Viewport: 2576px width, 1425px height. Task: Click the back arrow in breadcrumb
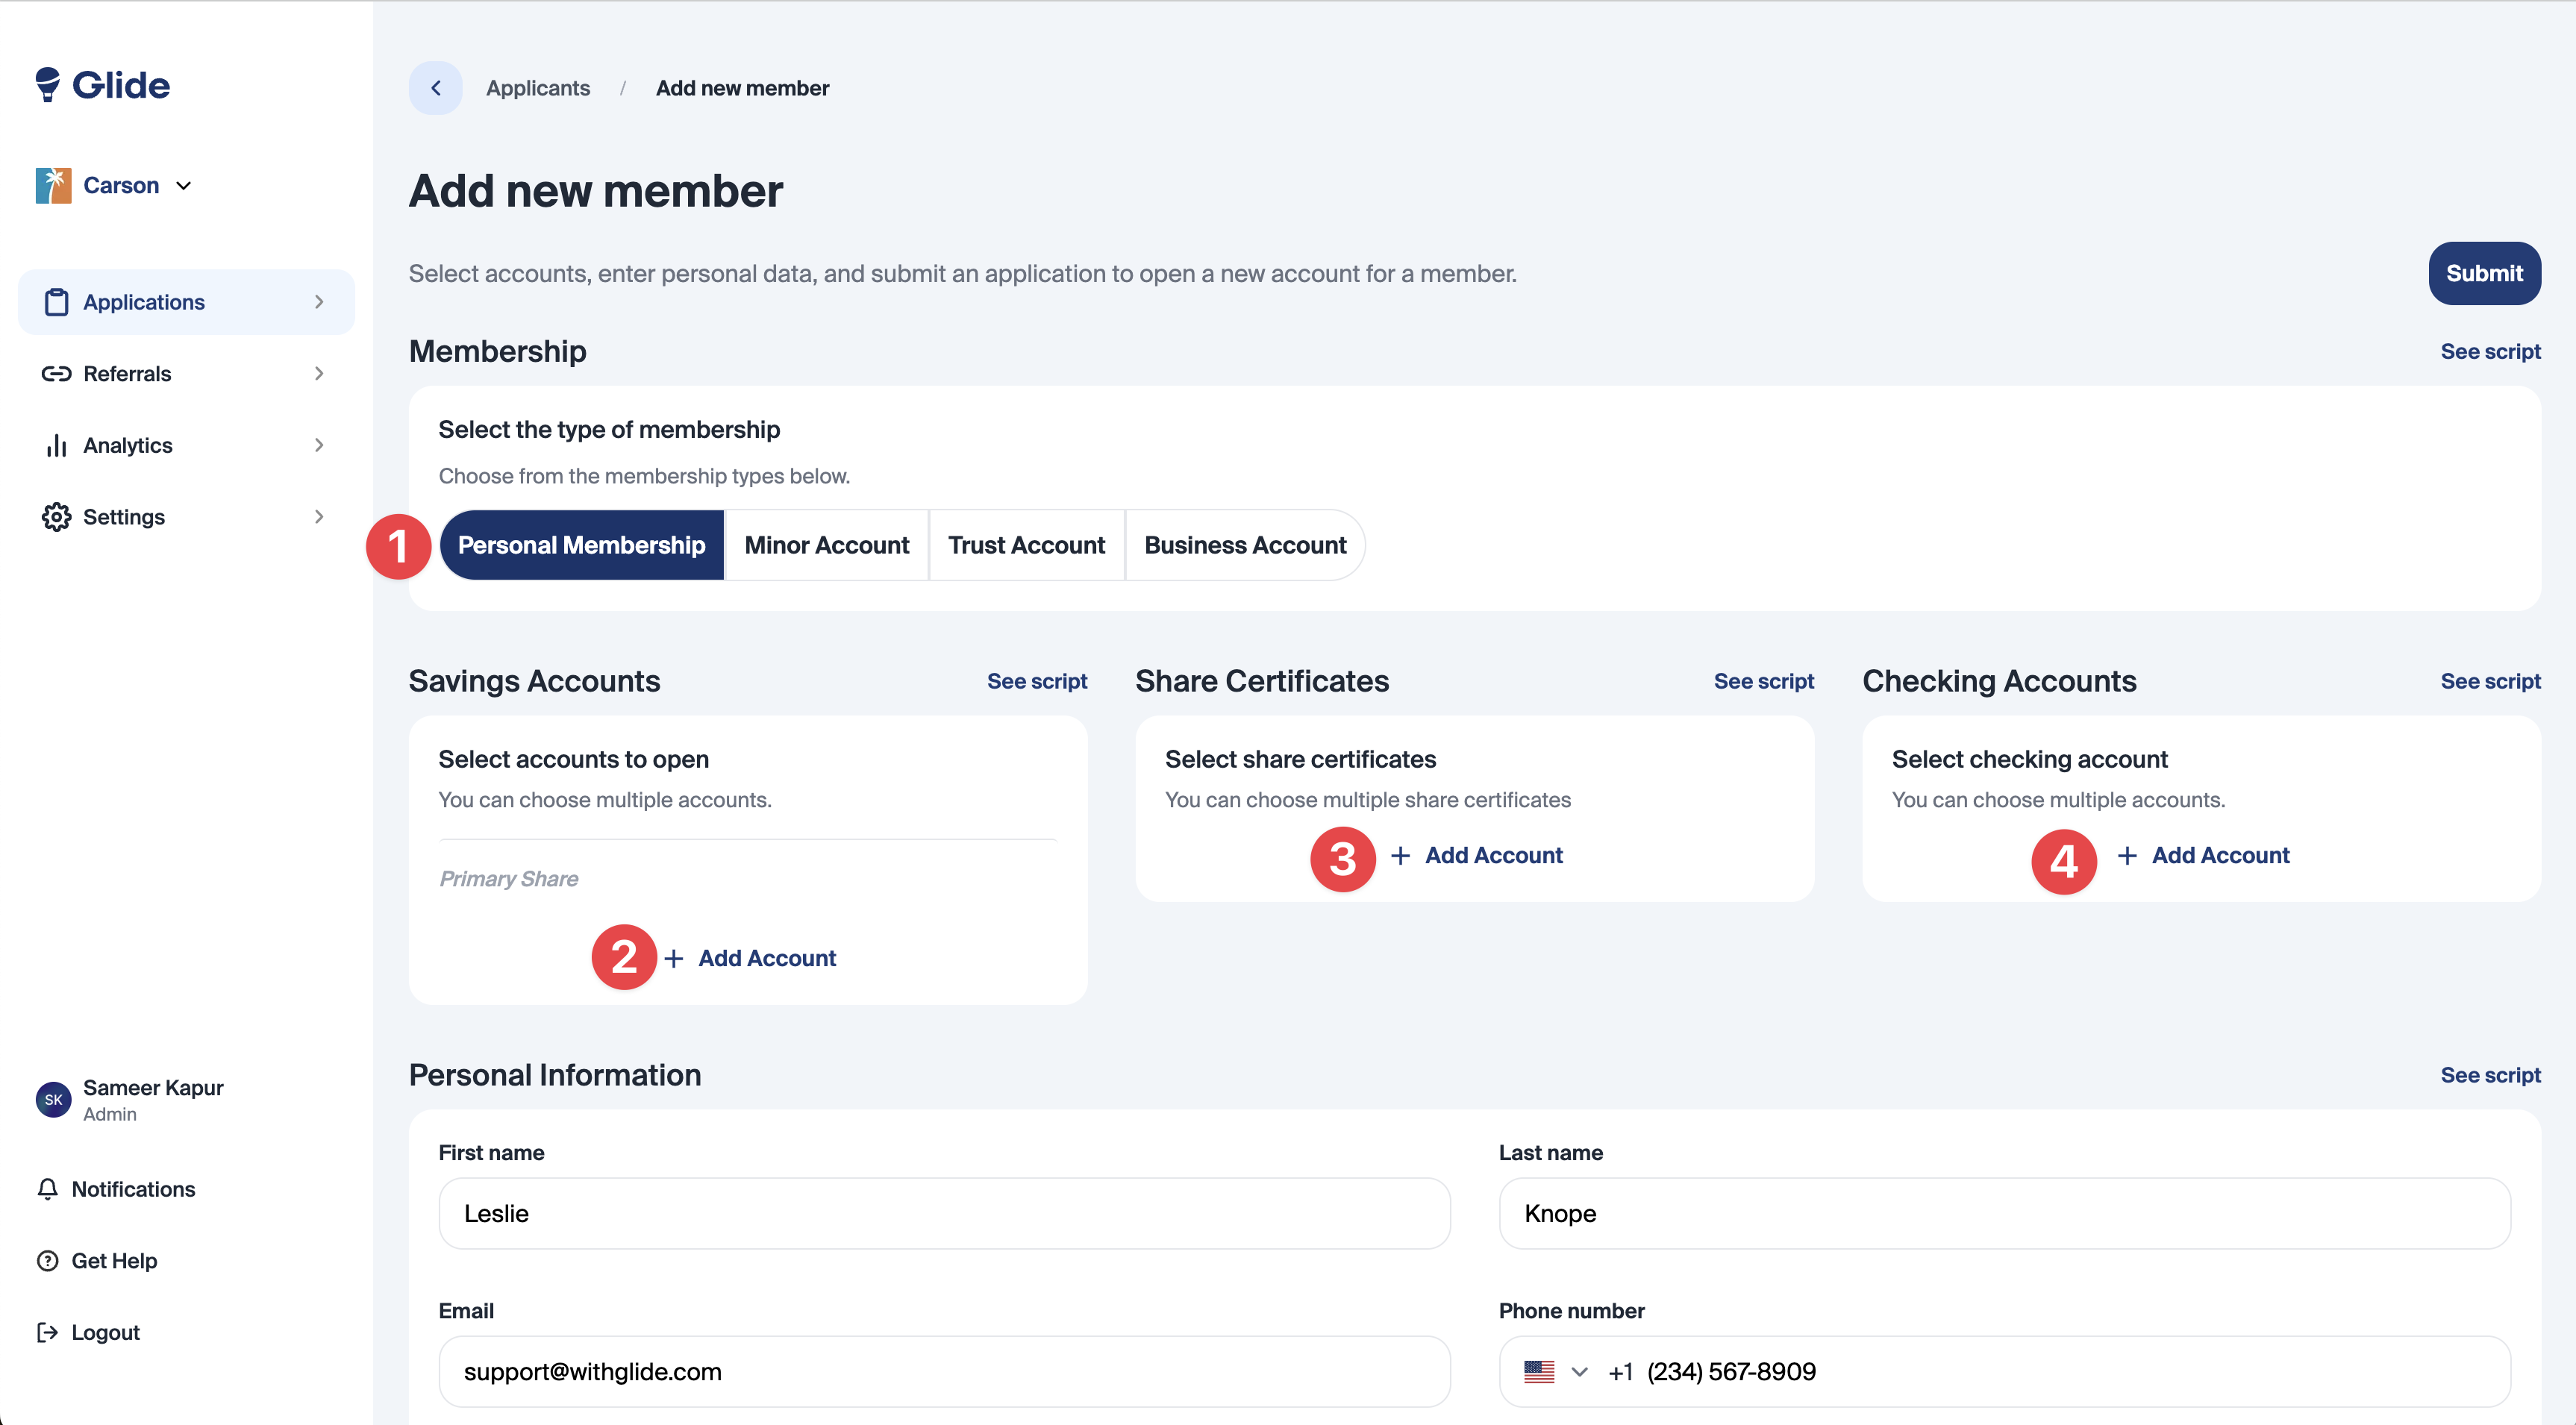coord(436,88)
